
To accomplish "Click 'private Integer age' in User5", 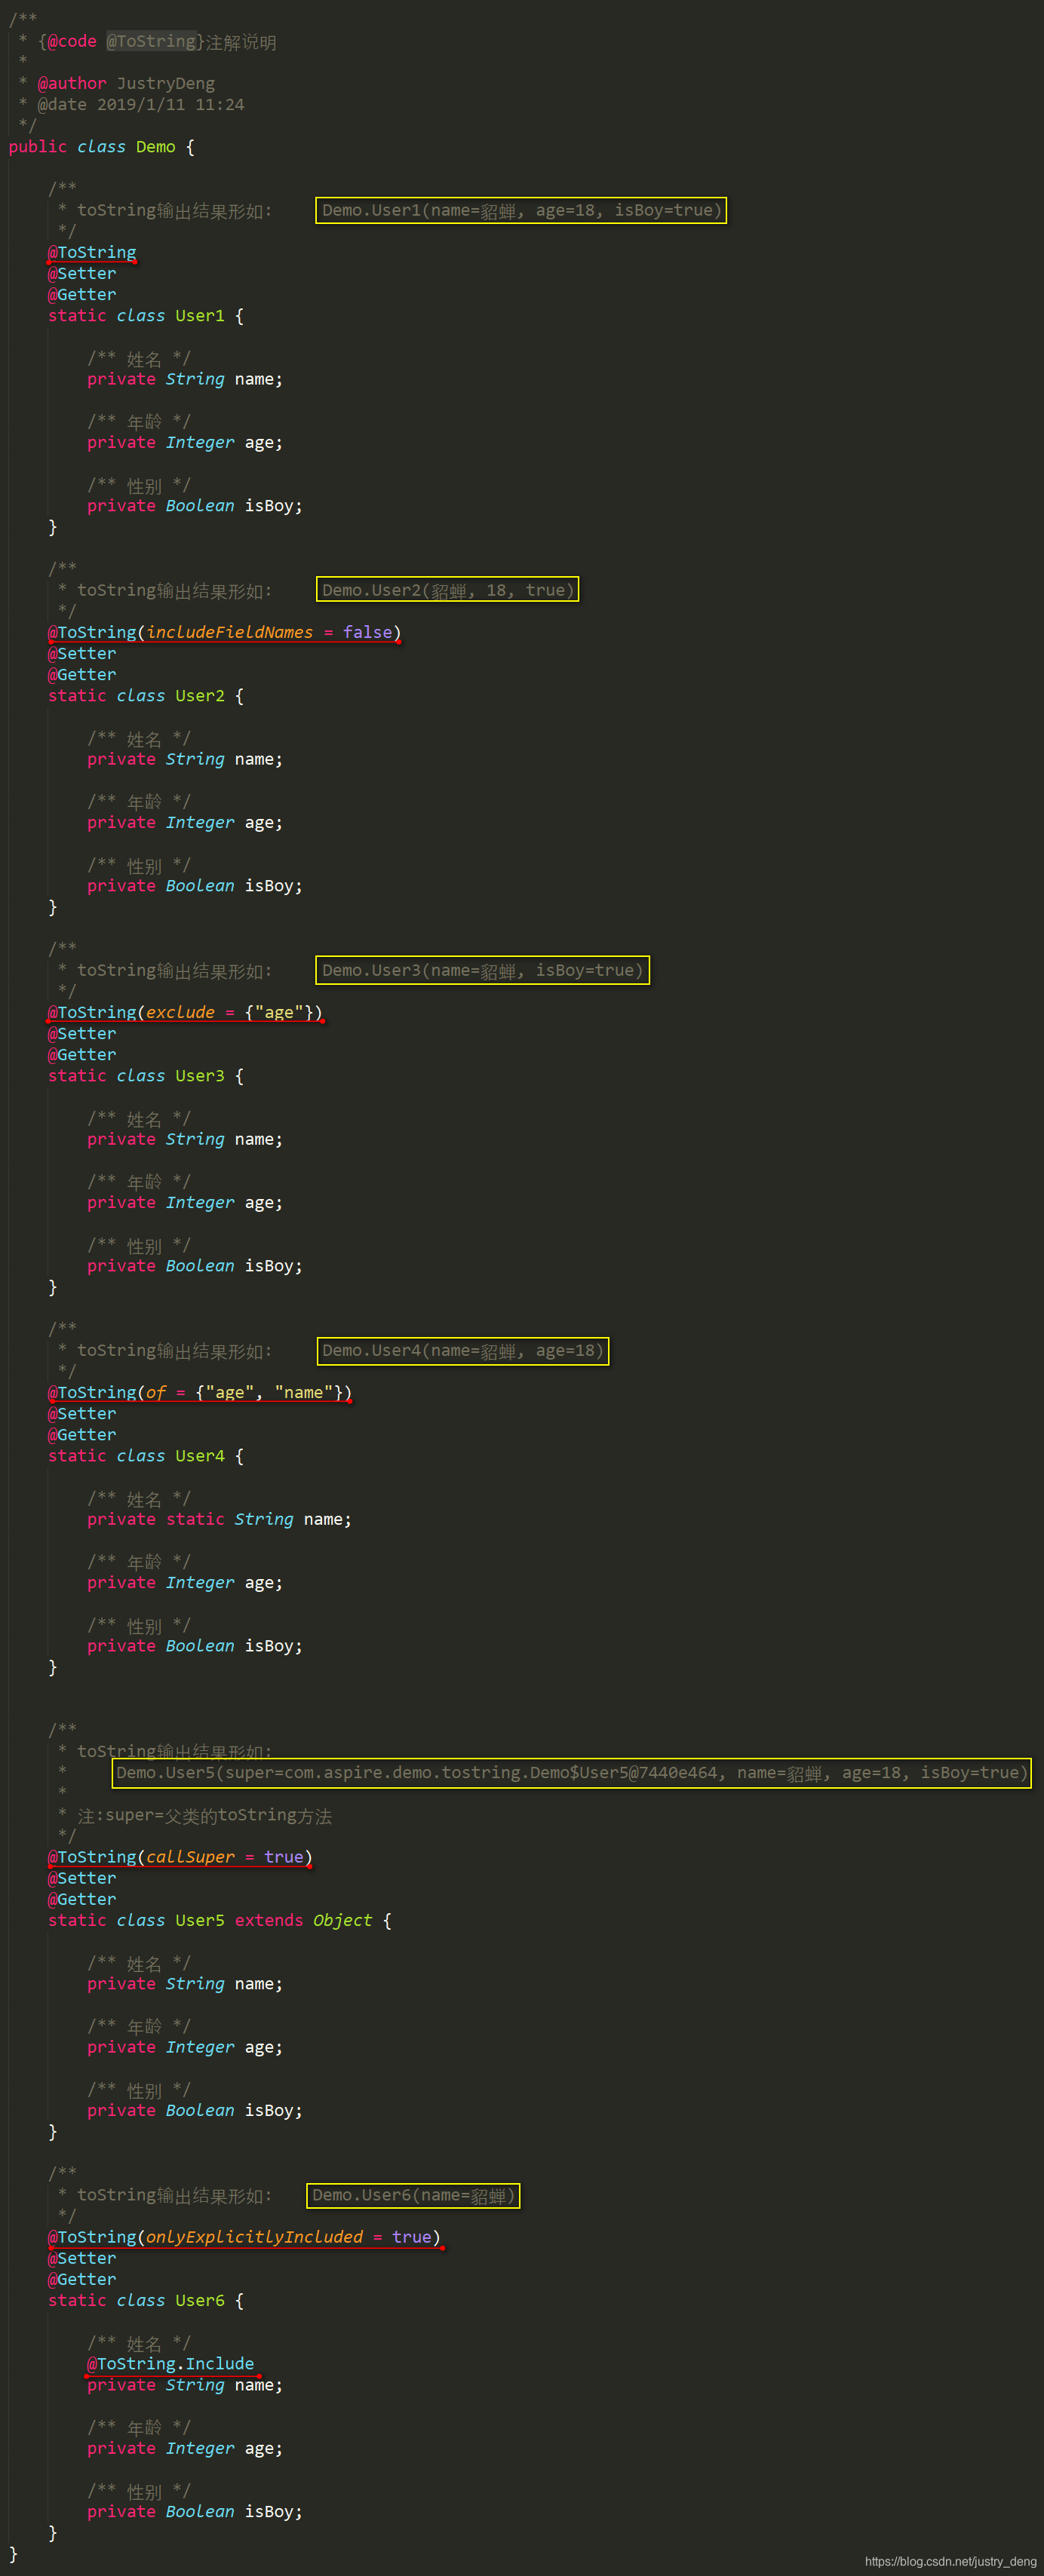I will [x=185, y=2047].
